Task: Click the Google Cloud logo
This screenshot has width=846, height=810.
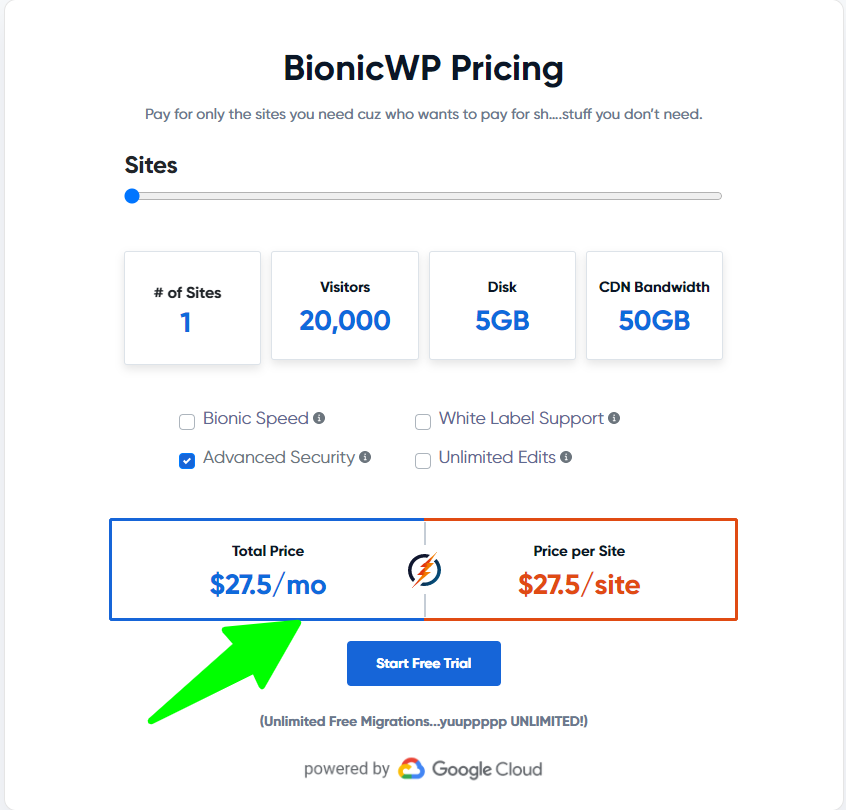Action: point(470,769)
